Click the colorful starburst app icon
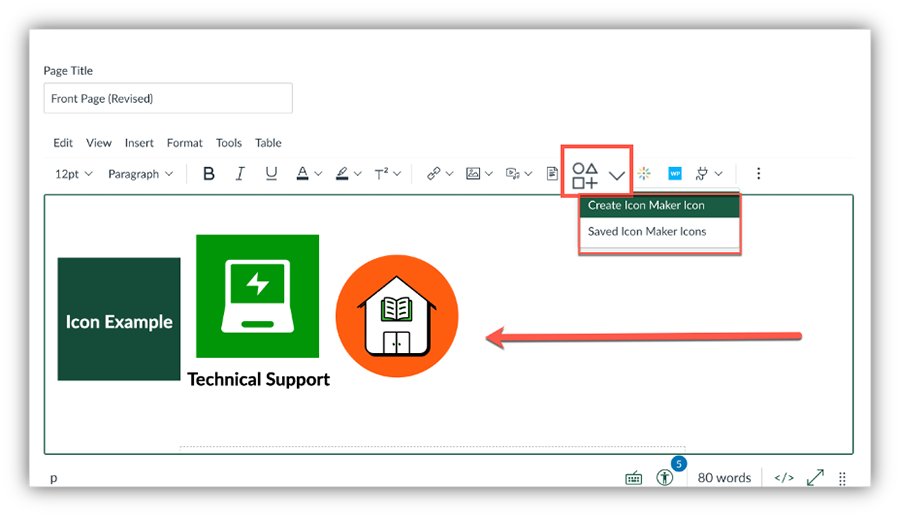This screenshot has height=516, width=900. tap(645, 174)
